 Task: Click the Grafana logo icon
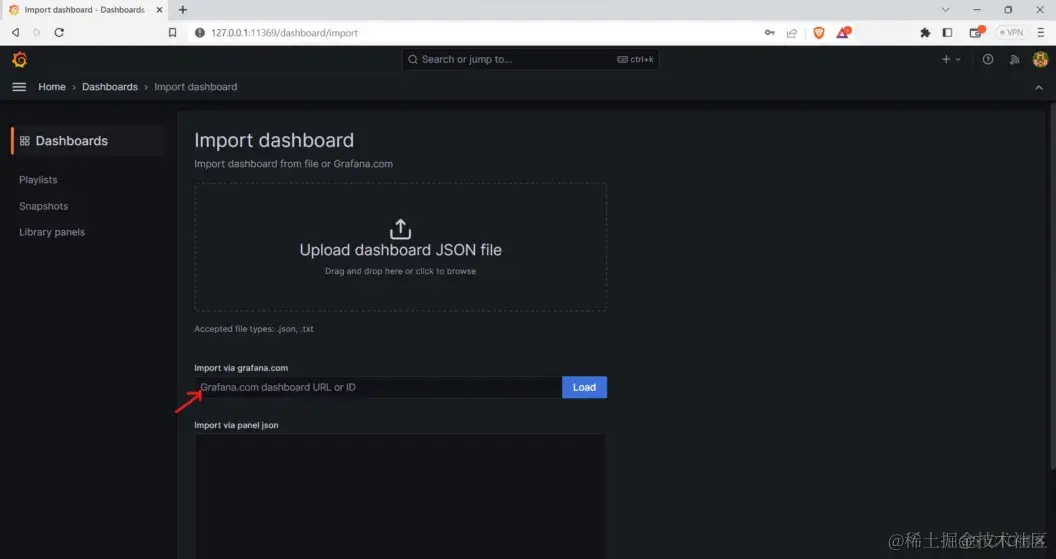pyautogui.click(x=20, y=59)
